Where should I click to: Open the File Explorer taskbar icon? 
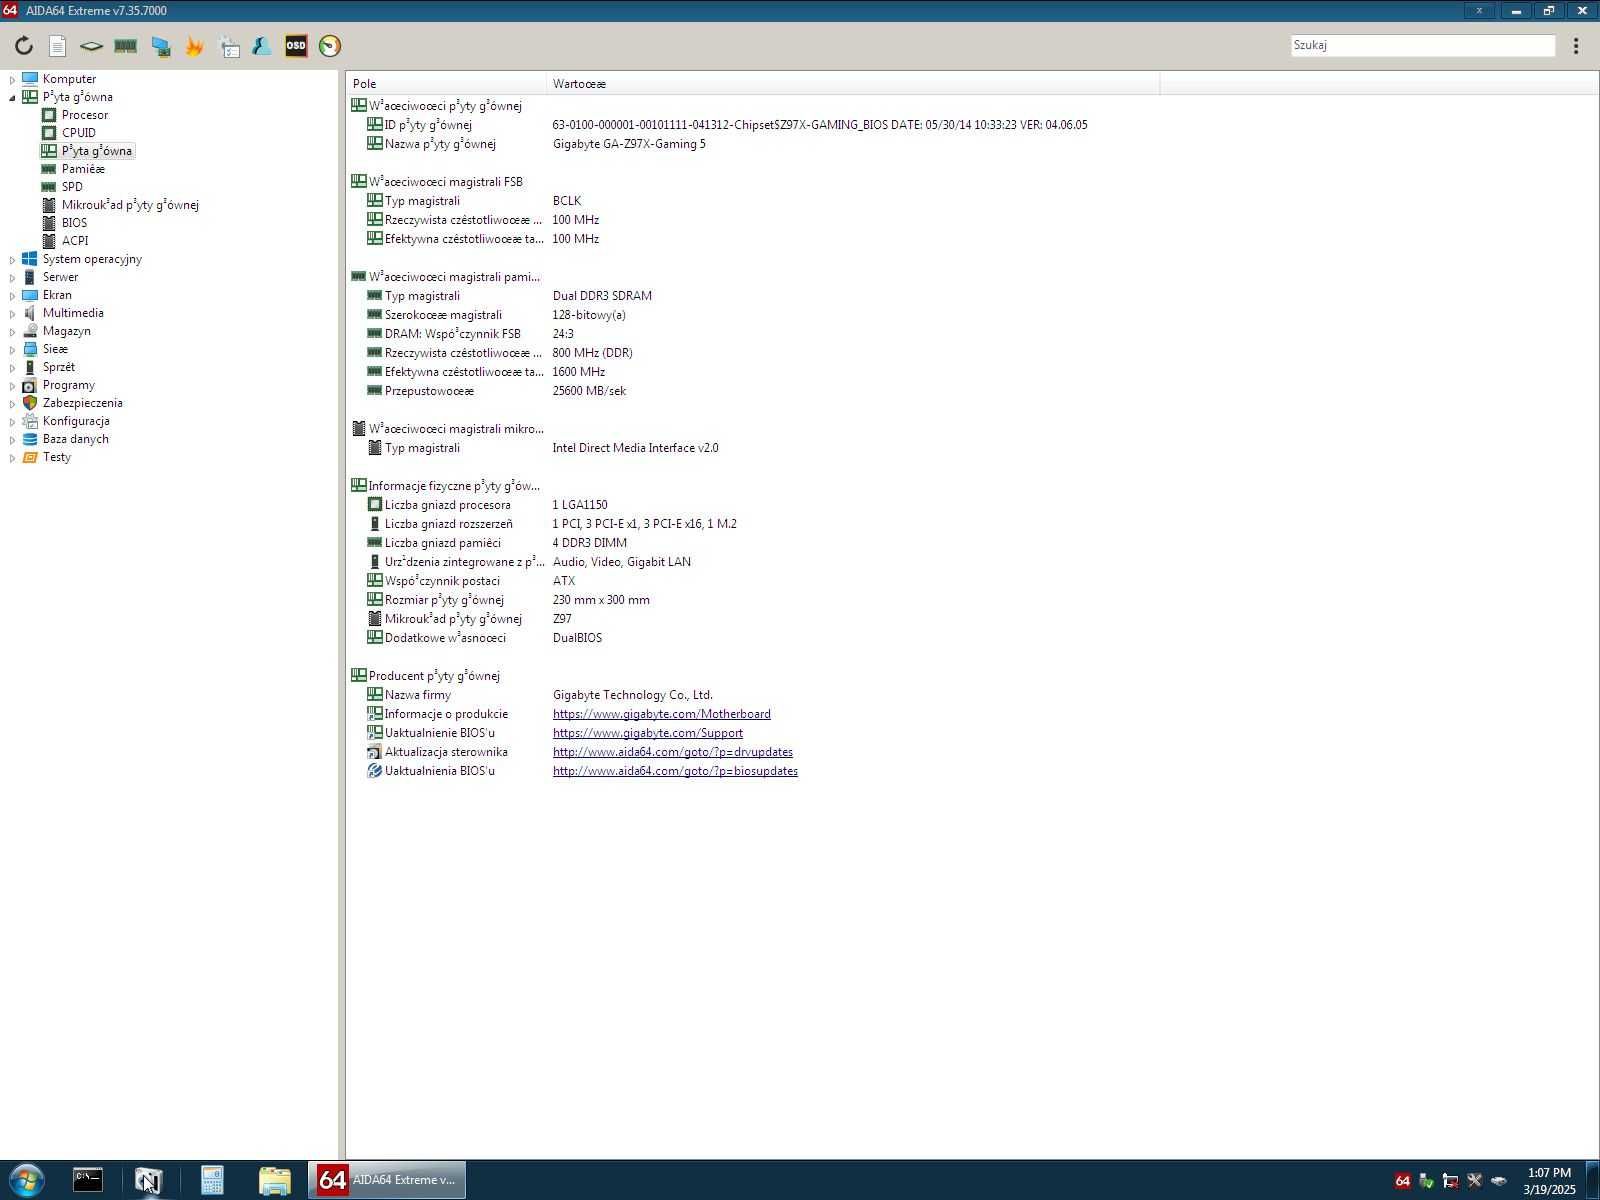[274, 1181]
